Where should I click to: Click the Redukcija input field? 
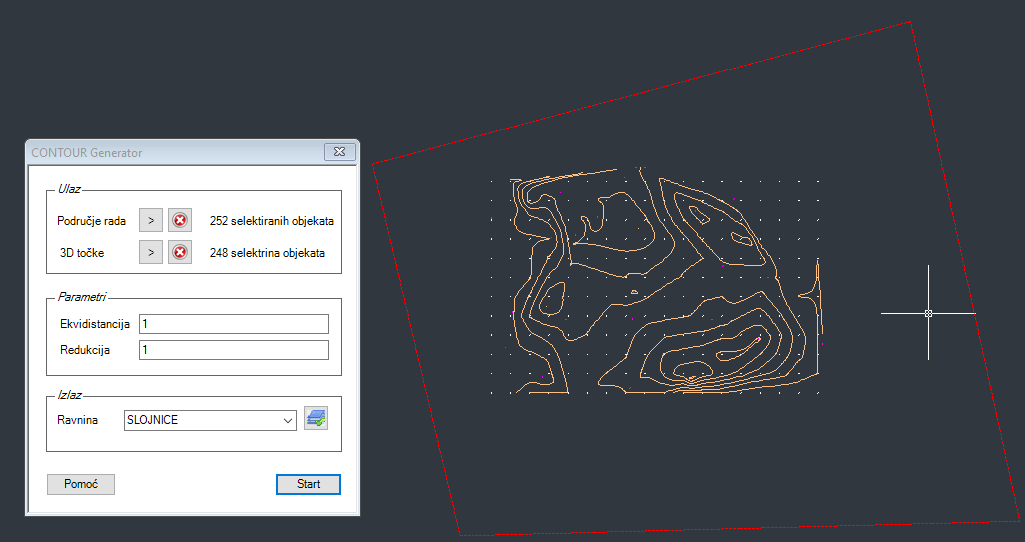pos(234,350)
